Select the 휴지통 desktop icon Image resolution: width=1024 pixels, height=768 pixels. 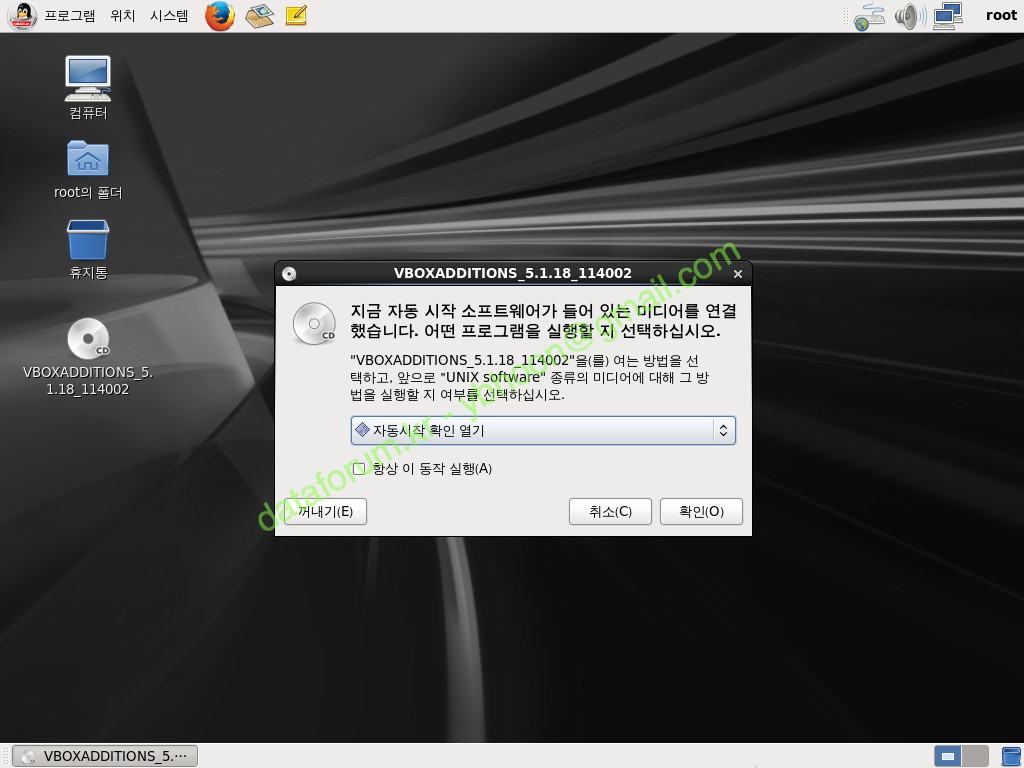(x=88, y=240)
